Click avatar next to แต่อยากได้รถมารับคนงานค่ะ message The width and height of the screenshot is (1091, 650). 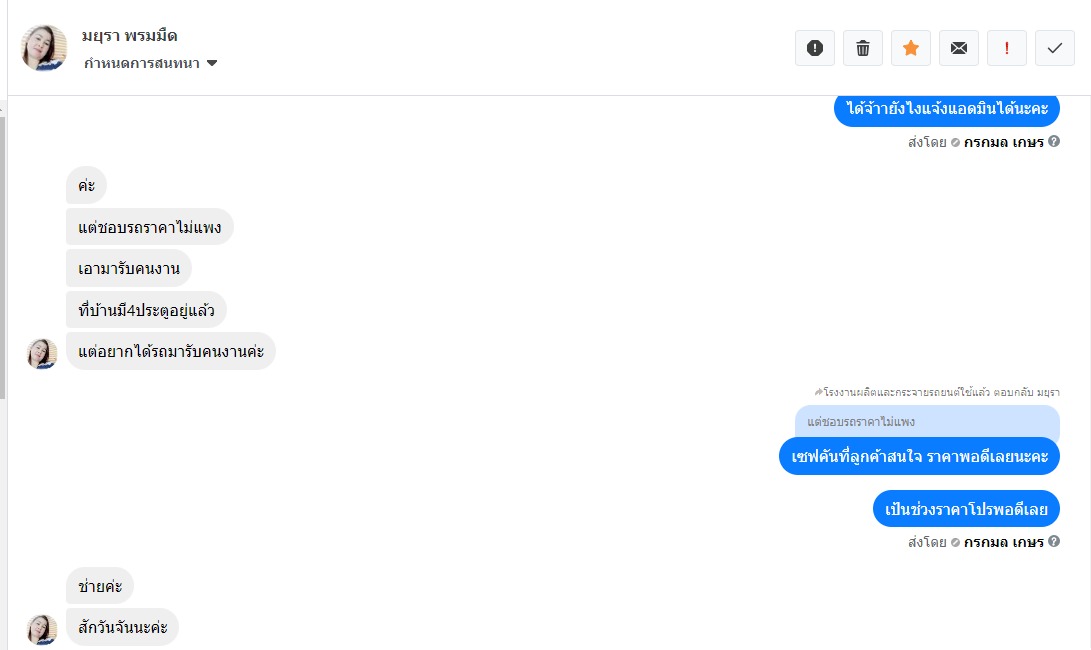pyautogui.click(x=42, y=354)
